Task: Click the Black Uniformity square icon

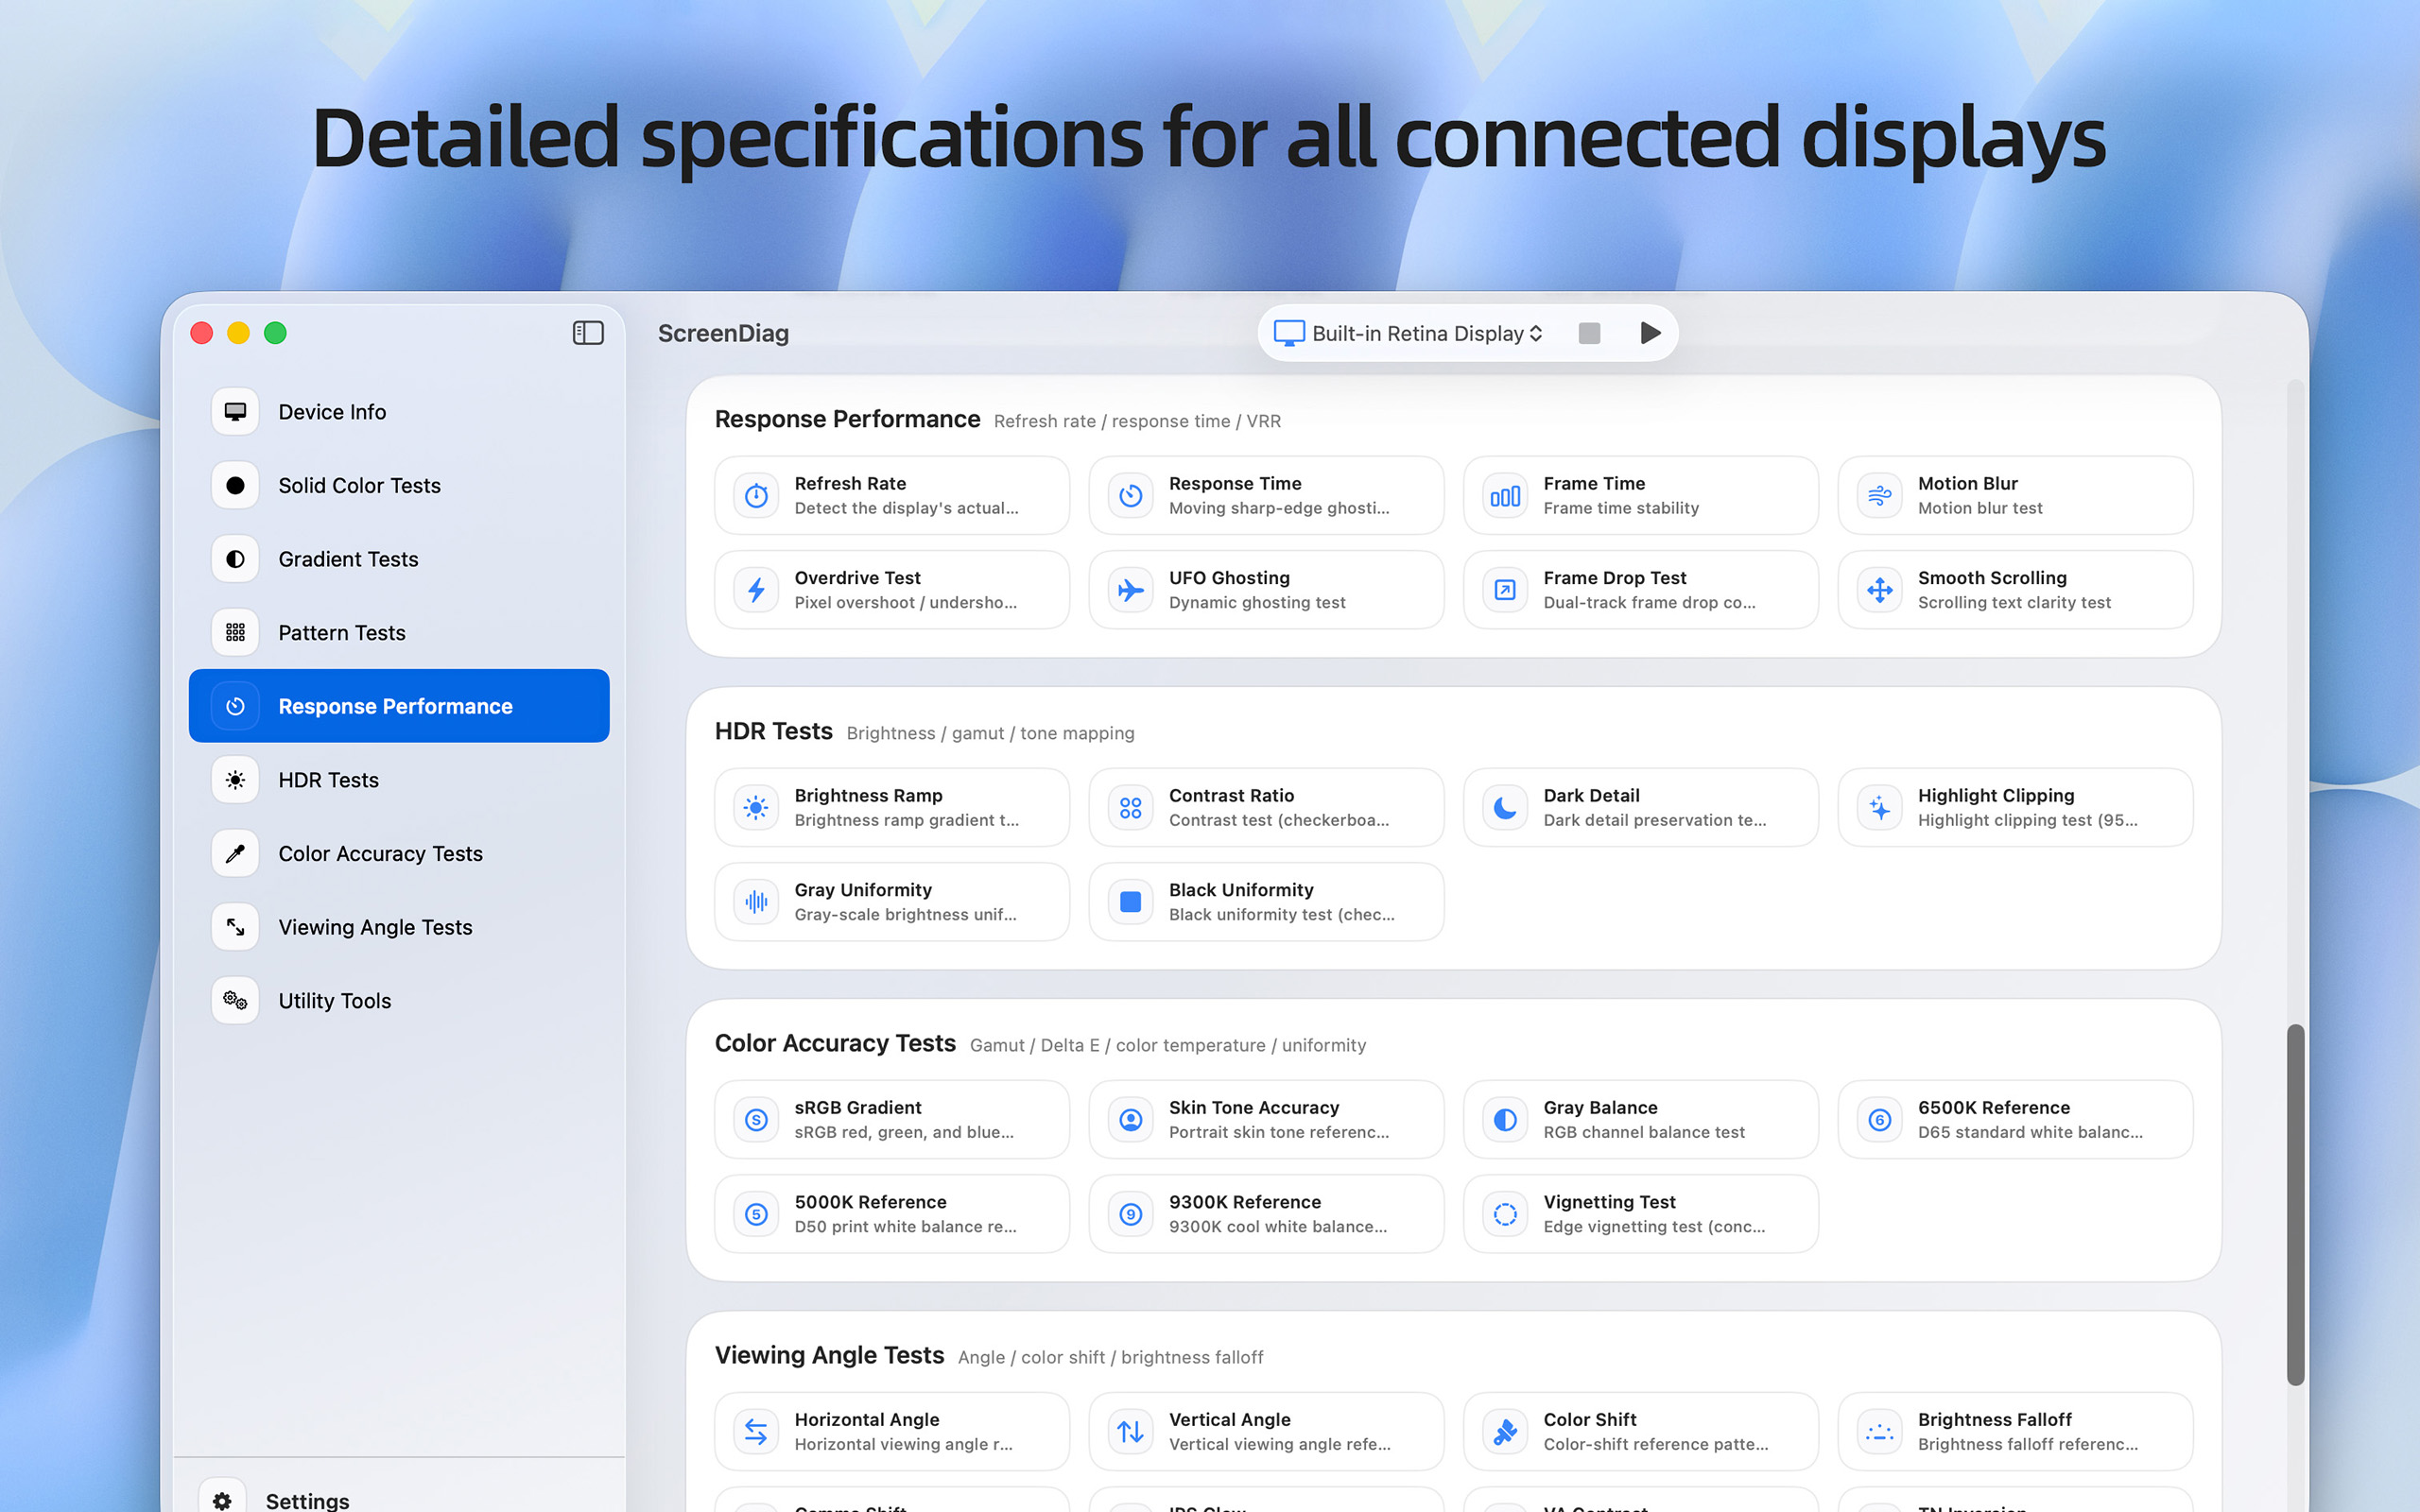Action: [x=1131, y=902]
